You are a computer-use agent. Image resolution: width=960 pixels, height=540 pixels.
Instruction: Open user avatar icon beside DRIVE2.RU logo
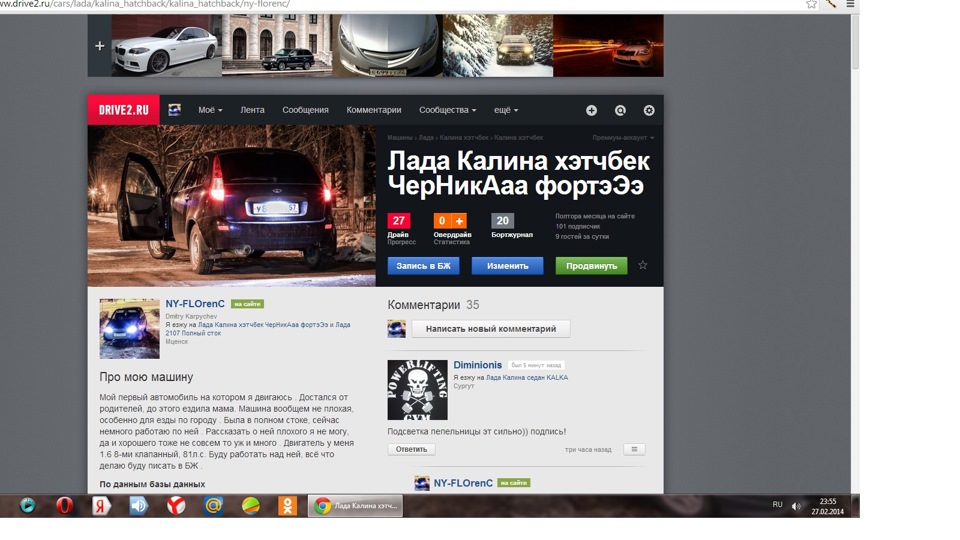[174, 110]
